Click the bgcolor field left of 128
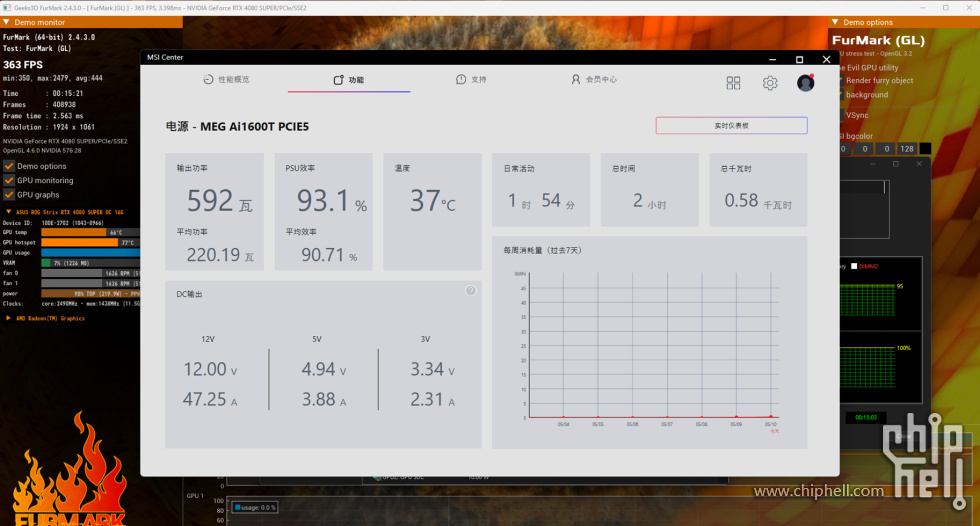This screenshot has width=980, height=526. pyautogui.click(x=886, y=149)
